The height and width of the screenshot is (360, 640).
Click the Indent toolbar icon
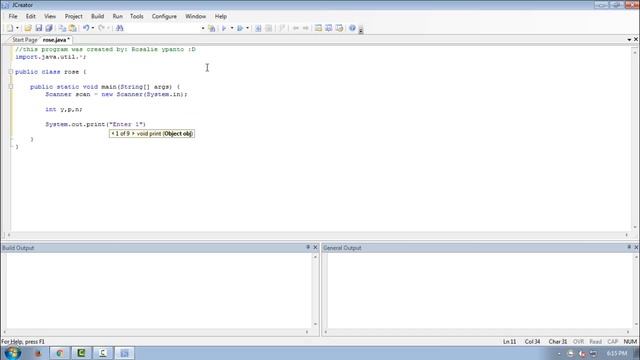[x=258, y=28]
